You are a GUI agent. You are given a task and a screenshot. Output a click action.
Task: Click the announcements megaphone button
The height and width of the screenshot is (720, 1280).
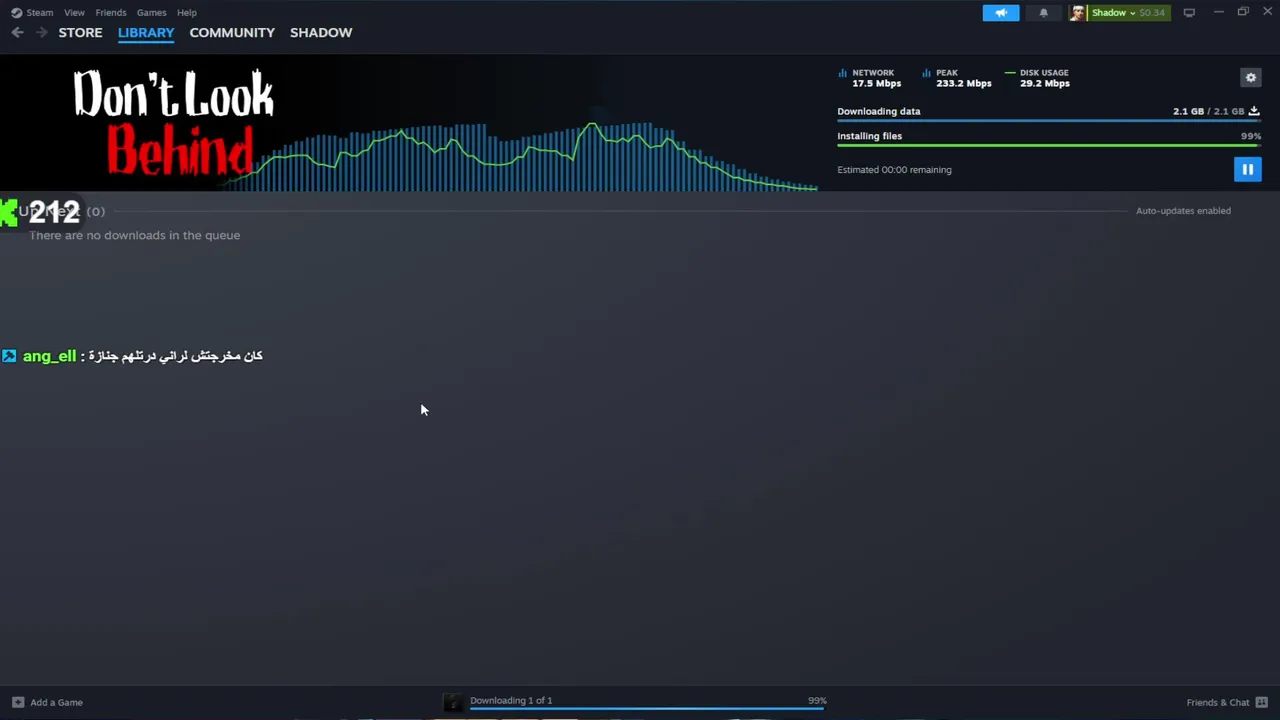(1001, 13)
